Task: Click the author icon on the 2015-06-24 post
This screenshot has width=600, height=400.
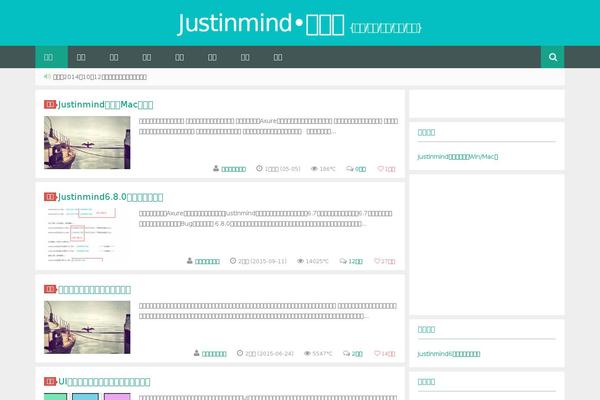Action: click(196, 353)
